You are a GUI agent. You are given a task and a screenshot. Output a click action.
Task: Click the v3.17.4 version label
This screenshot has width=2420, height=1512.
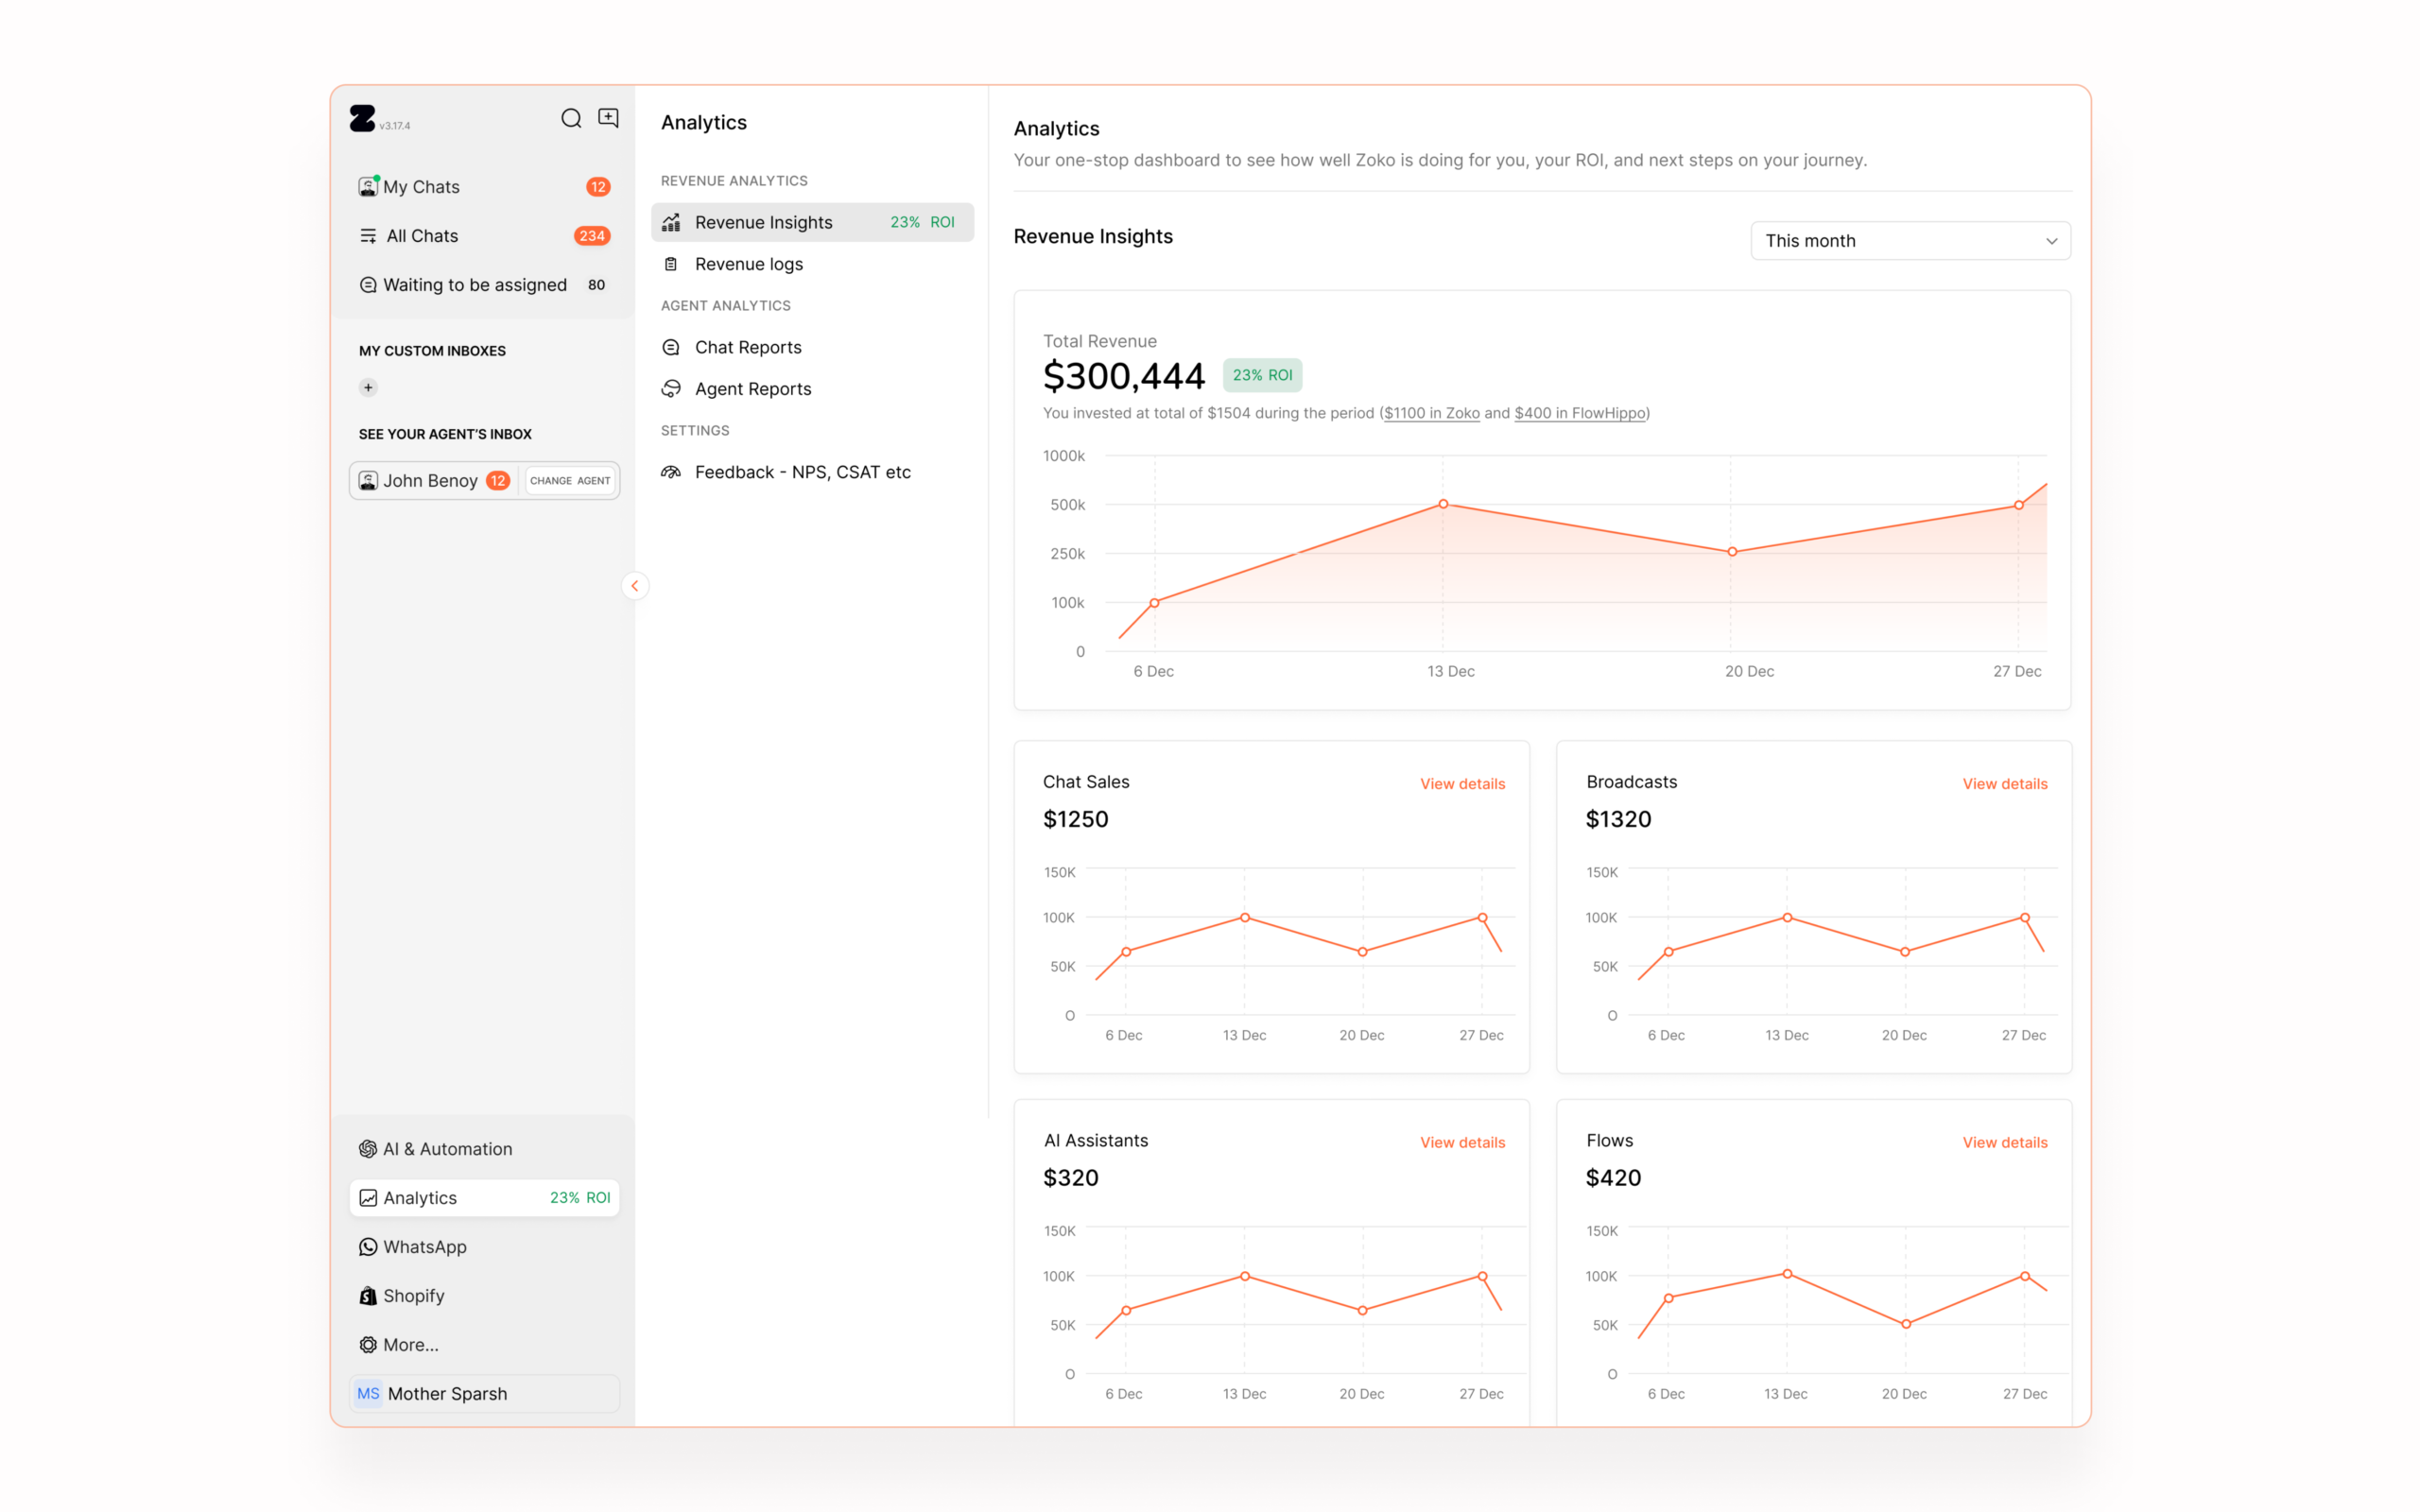tap(395, 126)
